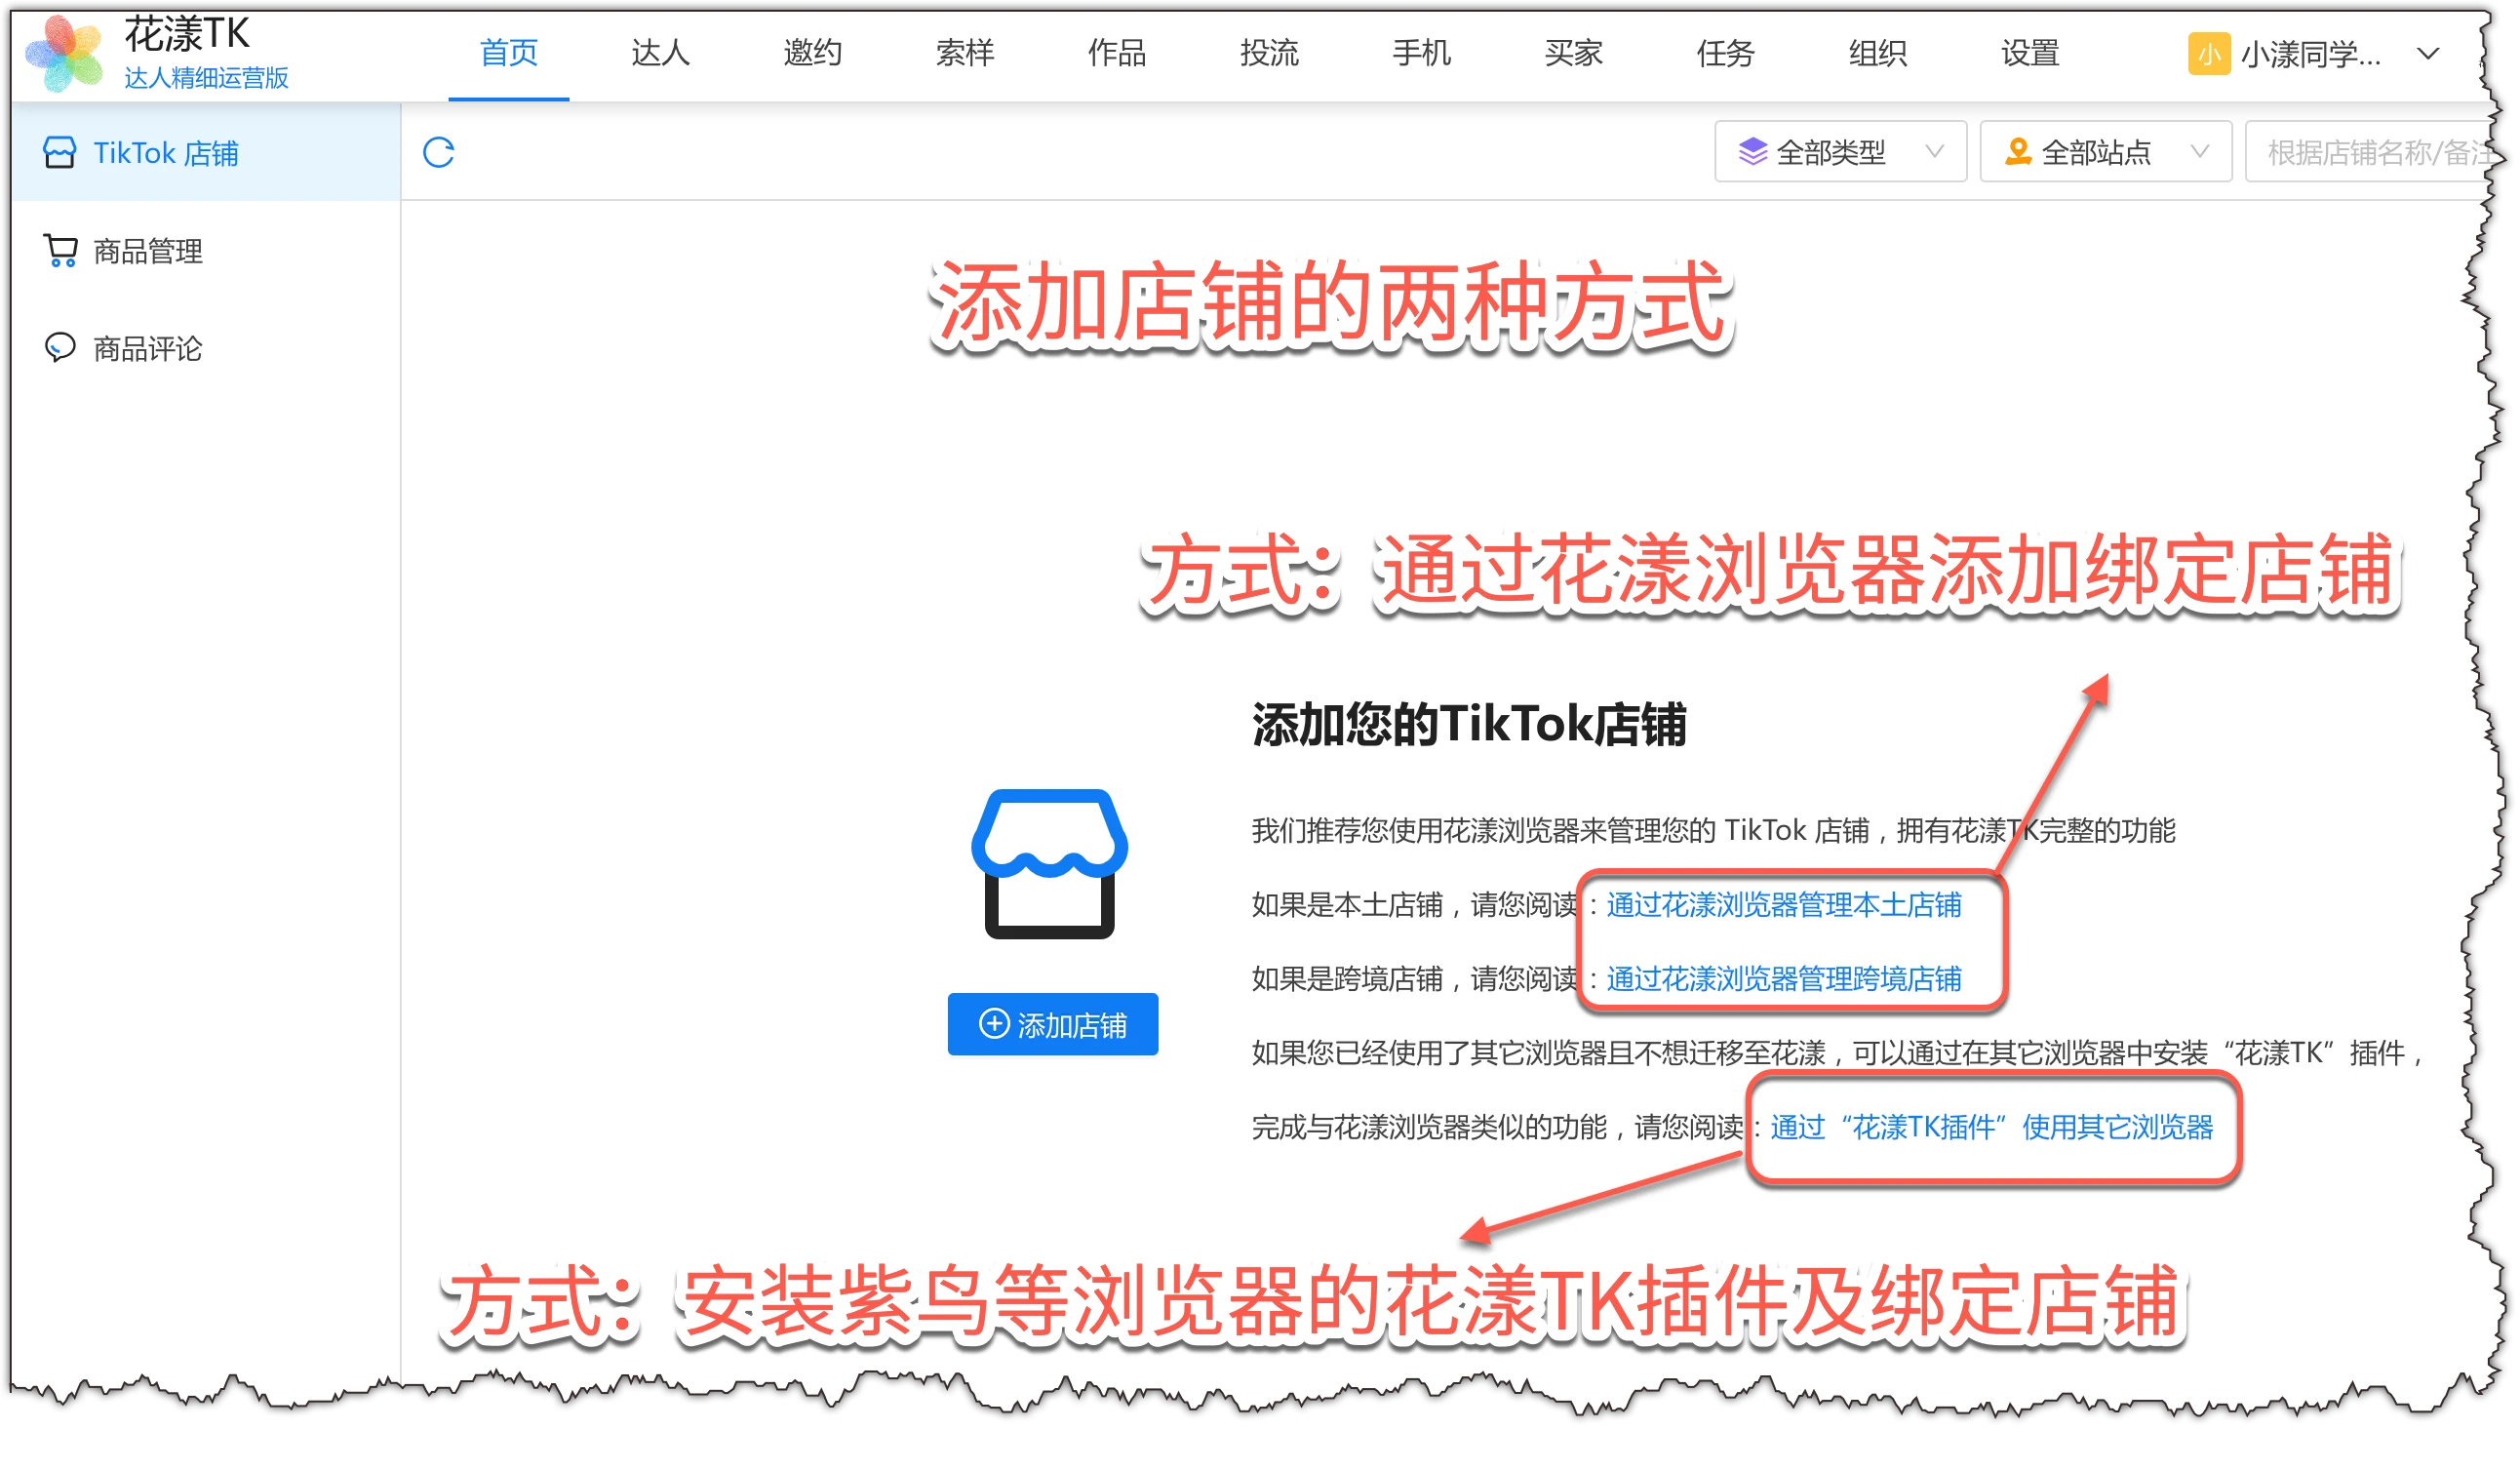Click the layers icon beside 全部类型
The width and height of the screenshot is (2520, 1469).
tap(1752, 152)
